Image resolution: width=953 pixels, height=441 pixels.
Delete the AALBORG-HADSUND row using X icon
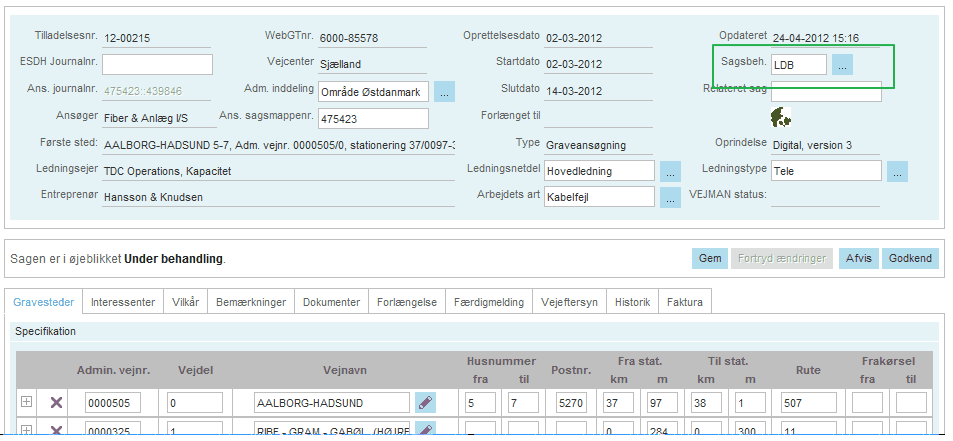click(56, 402)
